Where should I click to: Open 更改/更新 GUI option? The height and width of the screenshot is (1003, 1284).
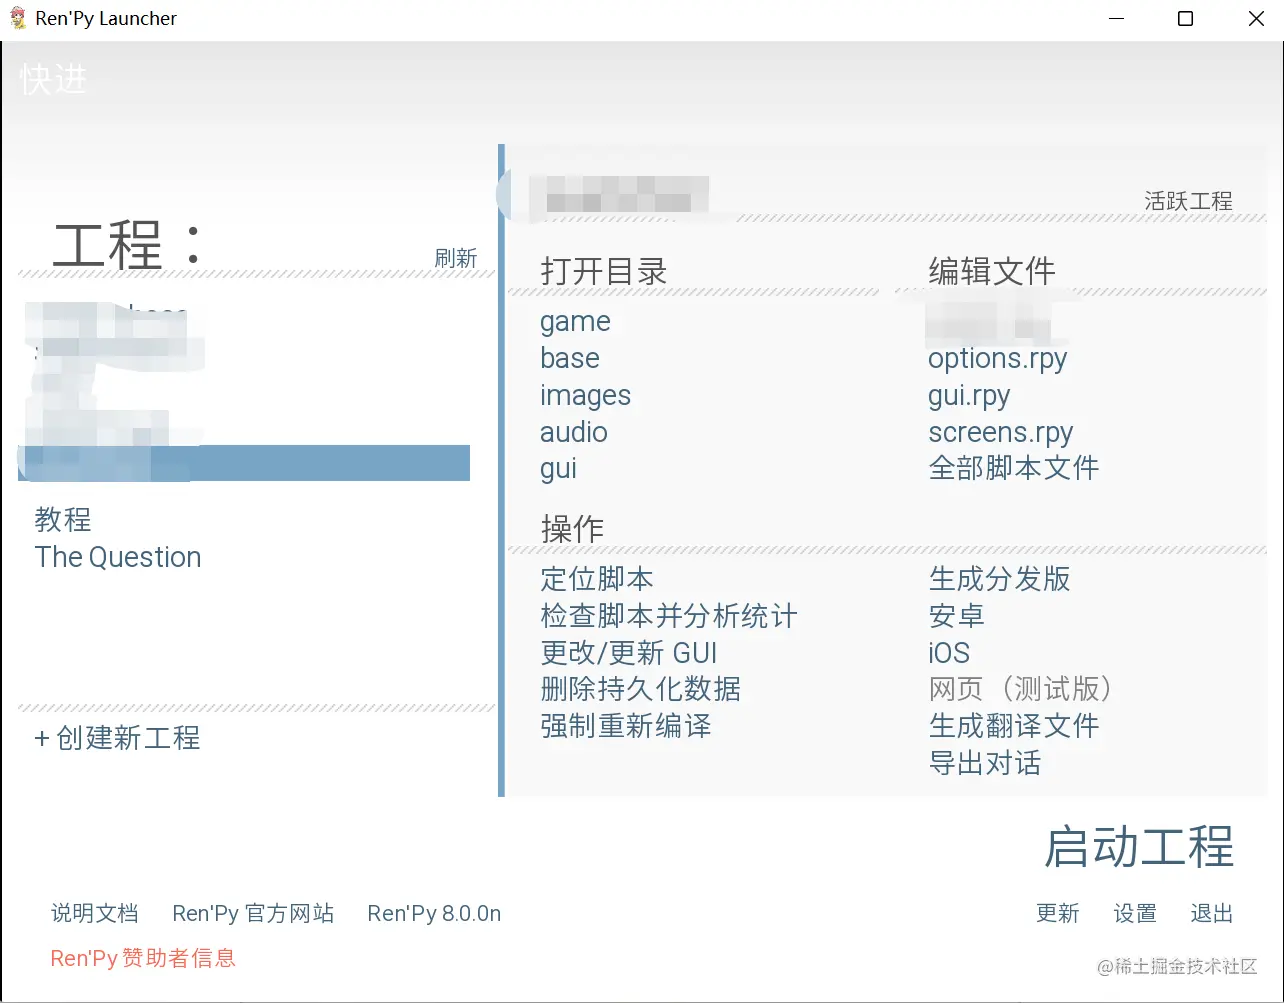pos(628,653)
